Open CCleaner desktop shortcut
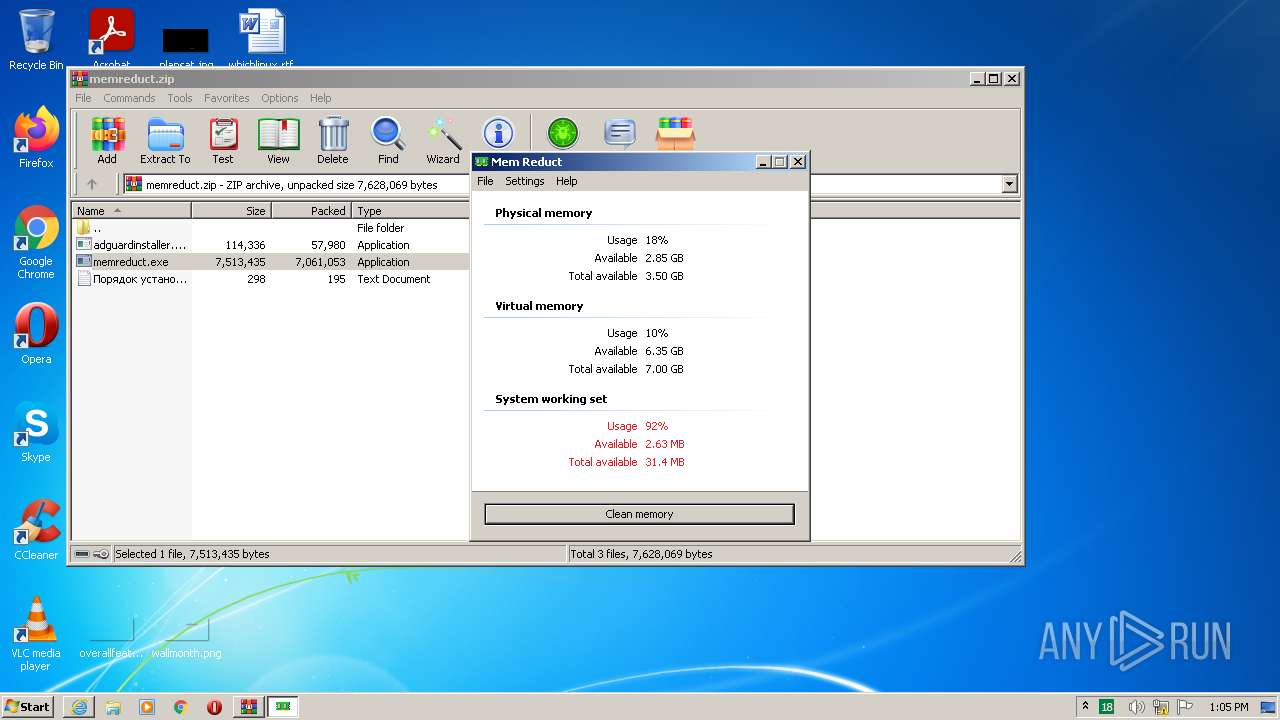The width and height of the screenshot is (1280, 720). 36,530
